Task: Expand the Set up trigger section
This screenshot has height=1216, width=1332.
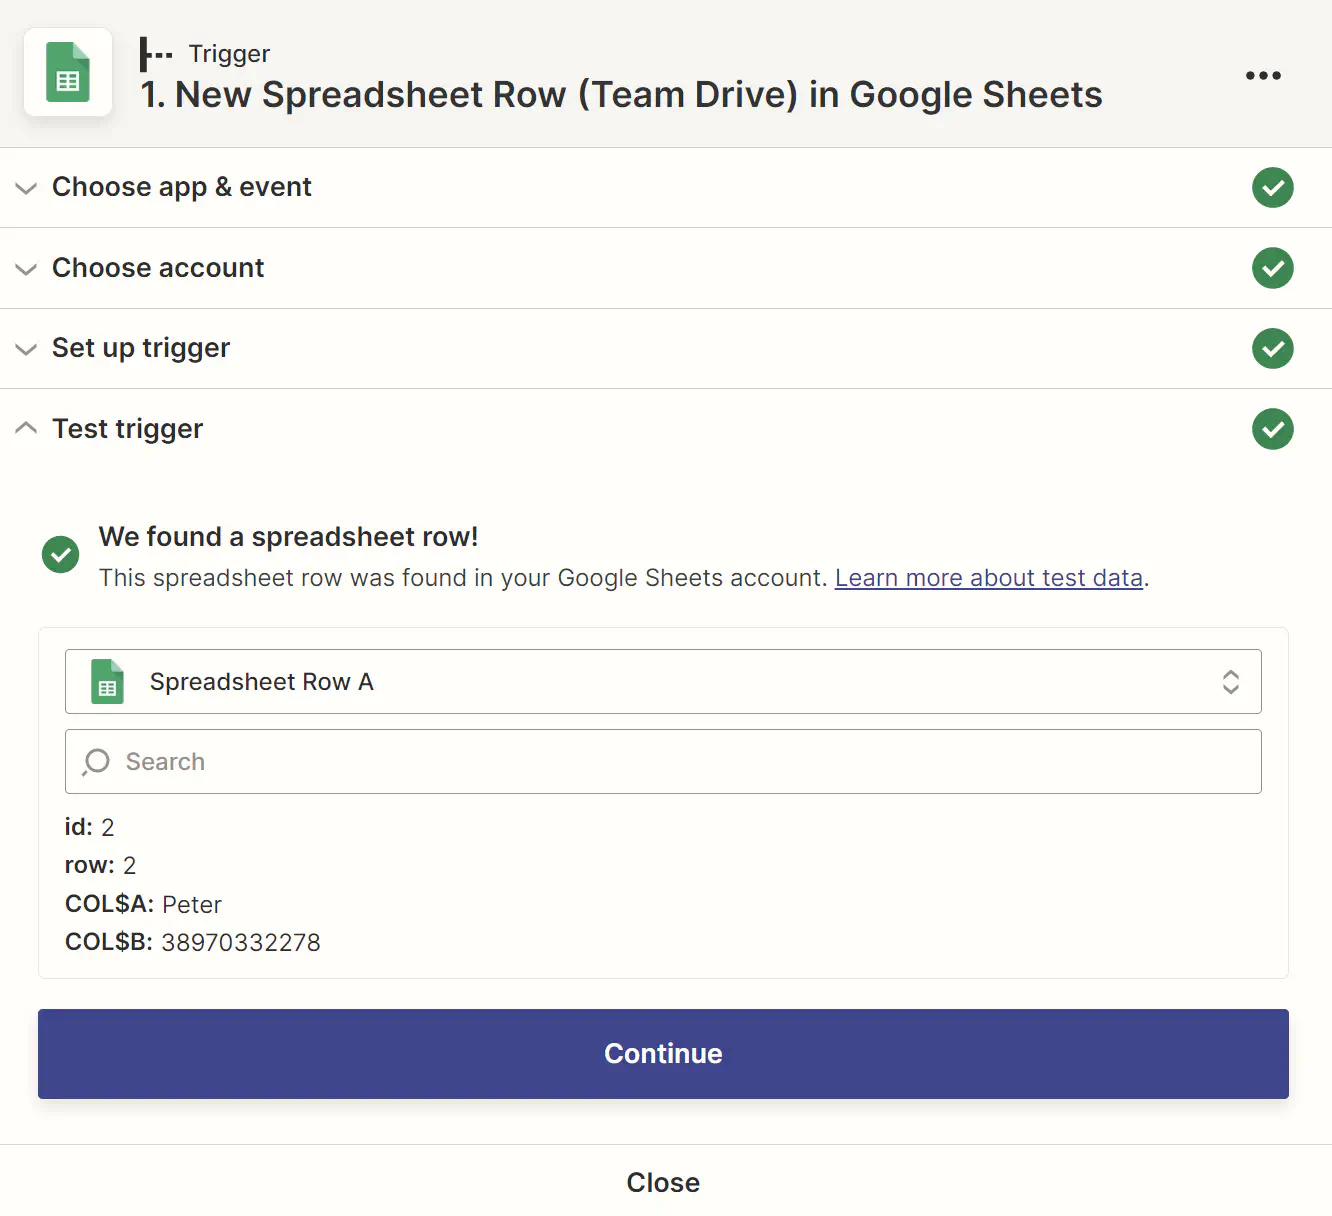Action: (666, 348)
